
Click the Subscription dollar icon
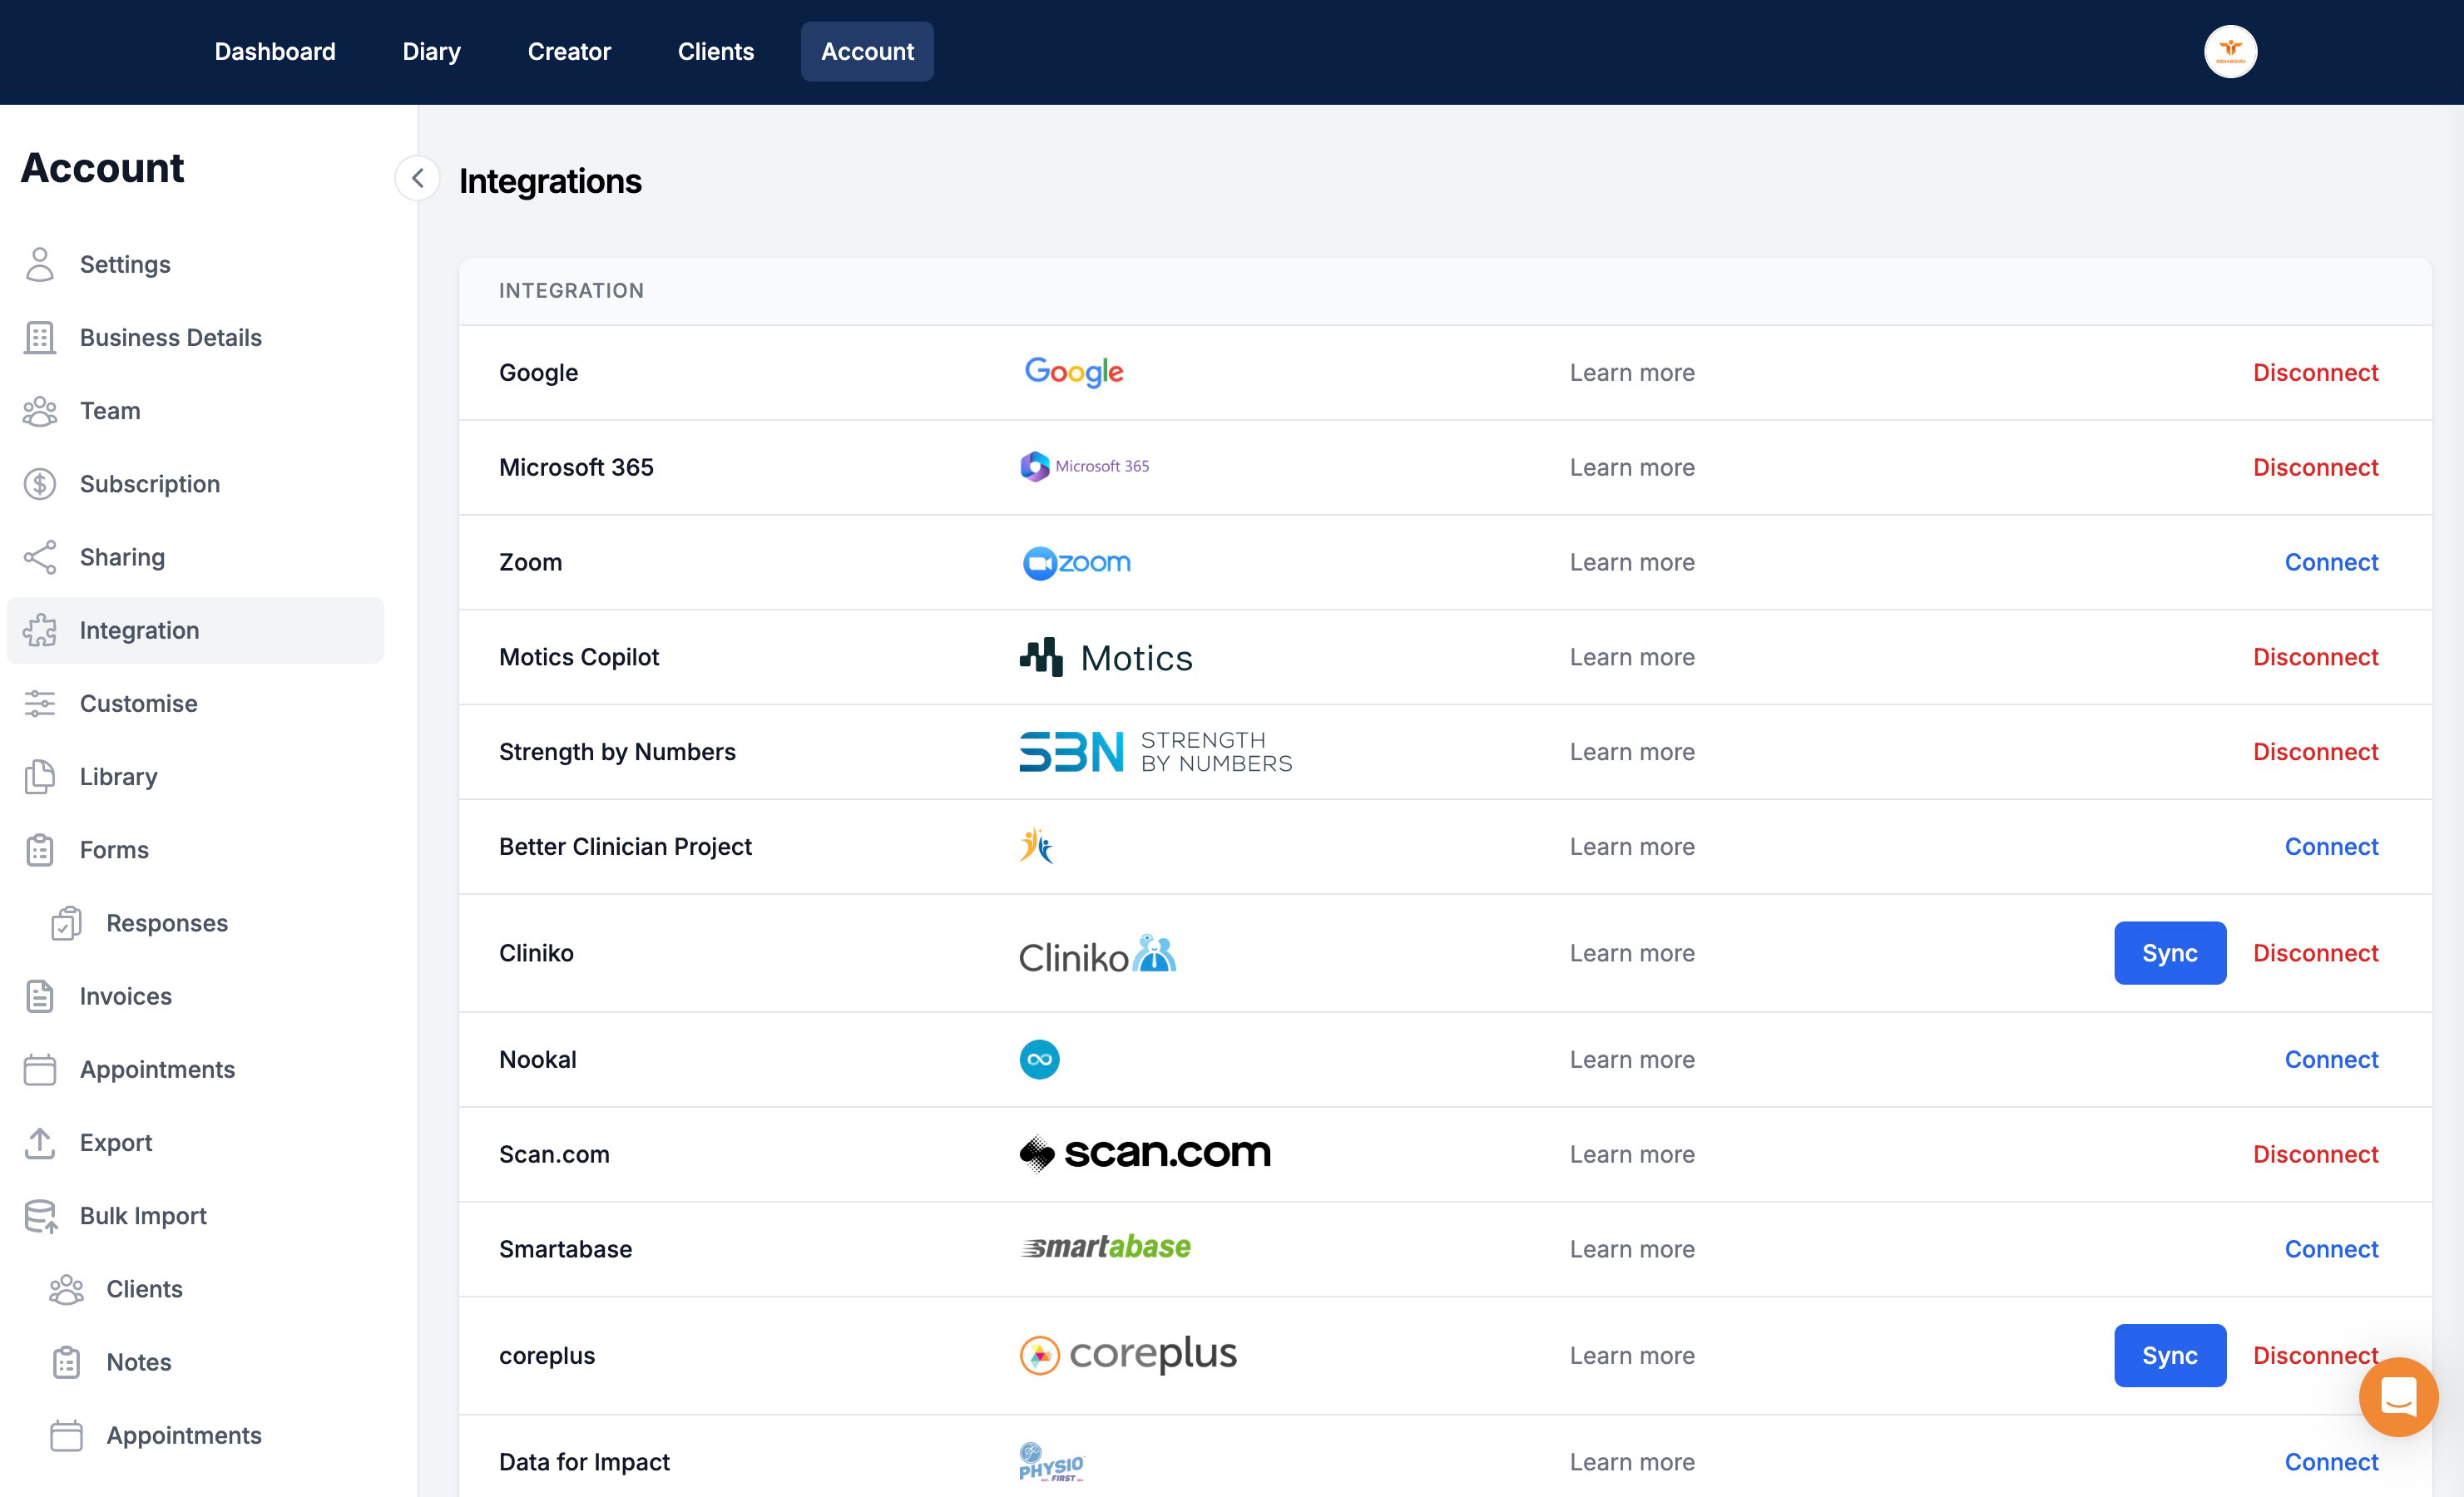[x=40, y=484]
